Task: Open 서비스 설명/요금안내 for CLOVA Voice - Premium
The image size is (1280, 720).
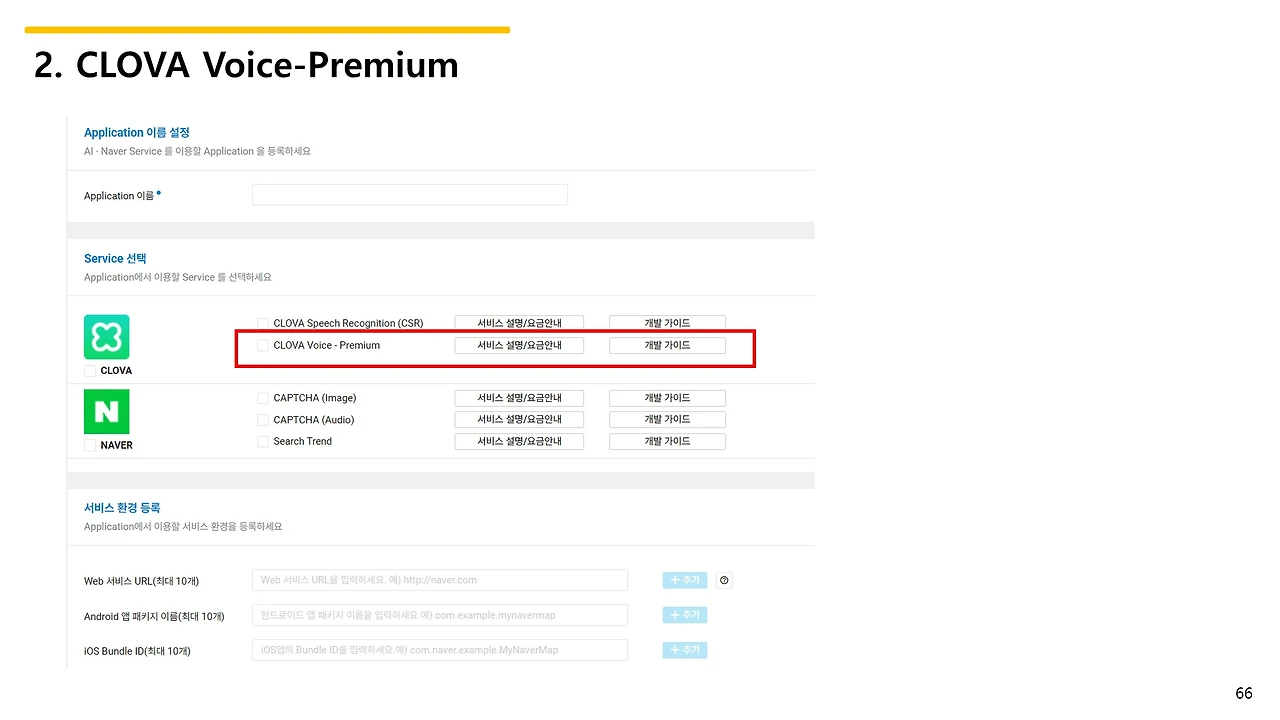Action: coord(519,345)
